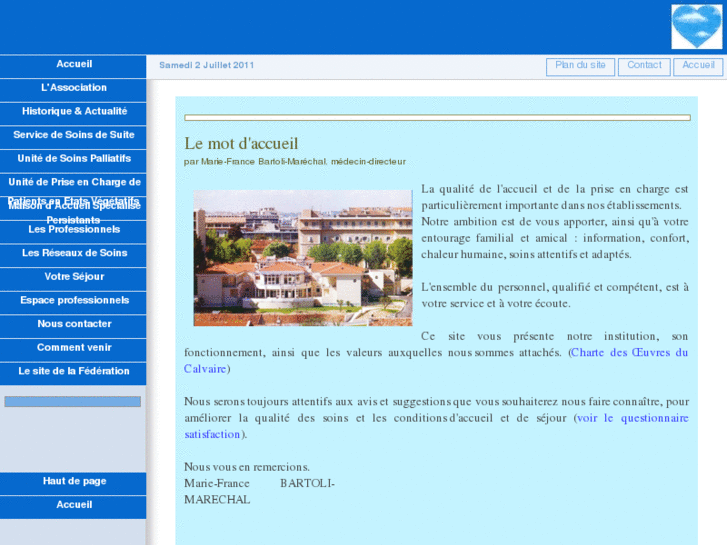Open Les Professionnels page
727x545 pixels.
point(73,232)
